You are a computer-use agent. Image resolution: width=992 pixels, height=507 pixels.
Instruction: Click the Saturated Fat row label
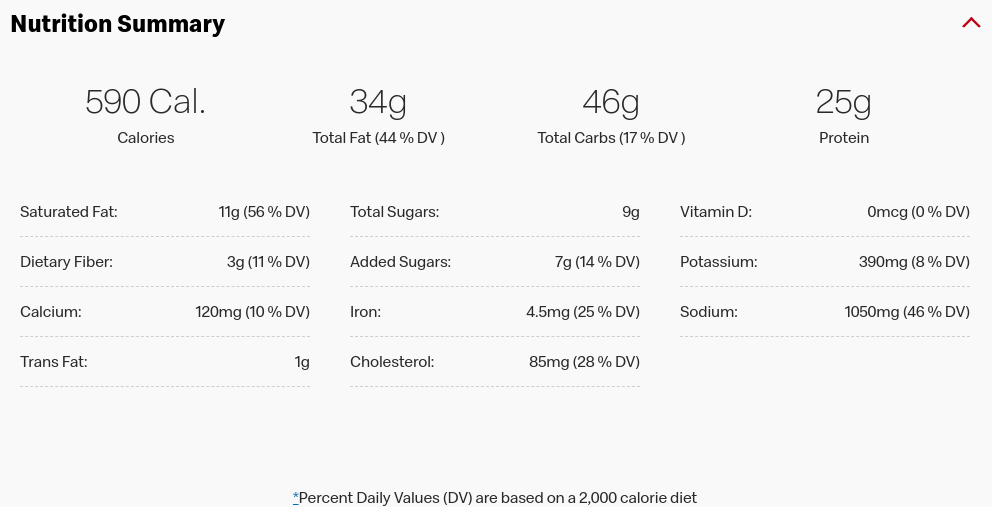click(69, 211)
